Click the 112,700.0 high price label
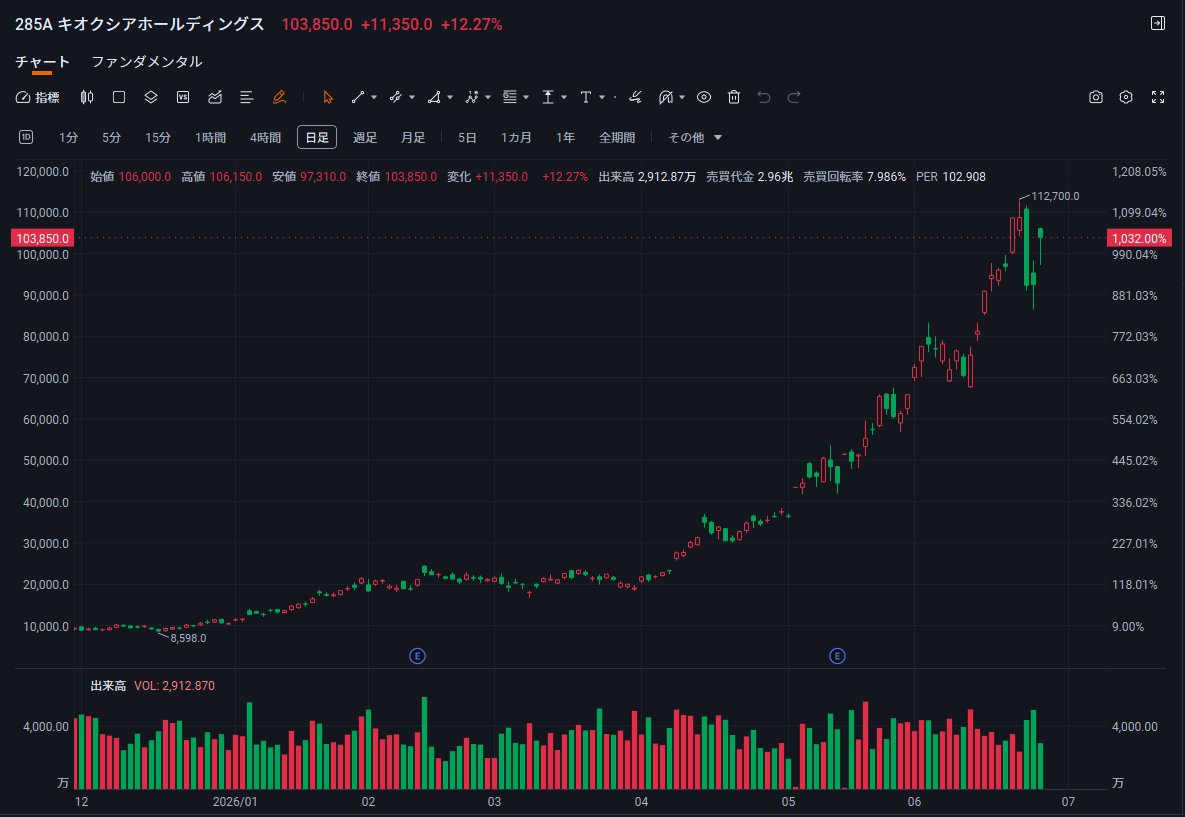1185x817 pixels. tap(1055, 197)
